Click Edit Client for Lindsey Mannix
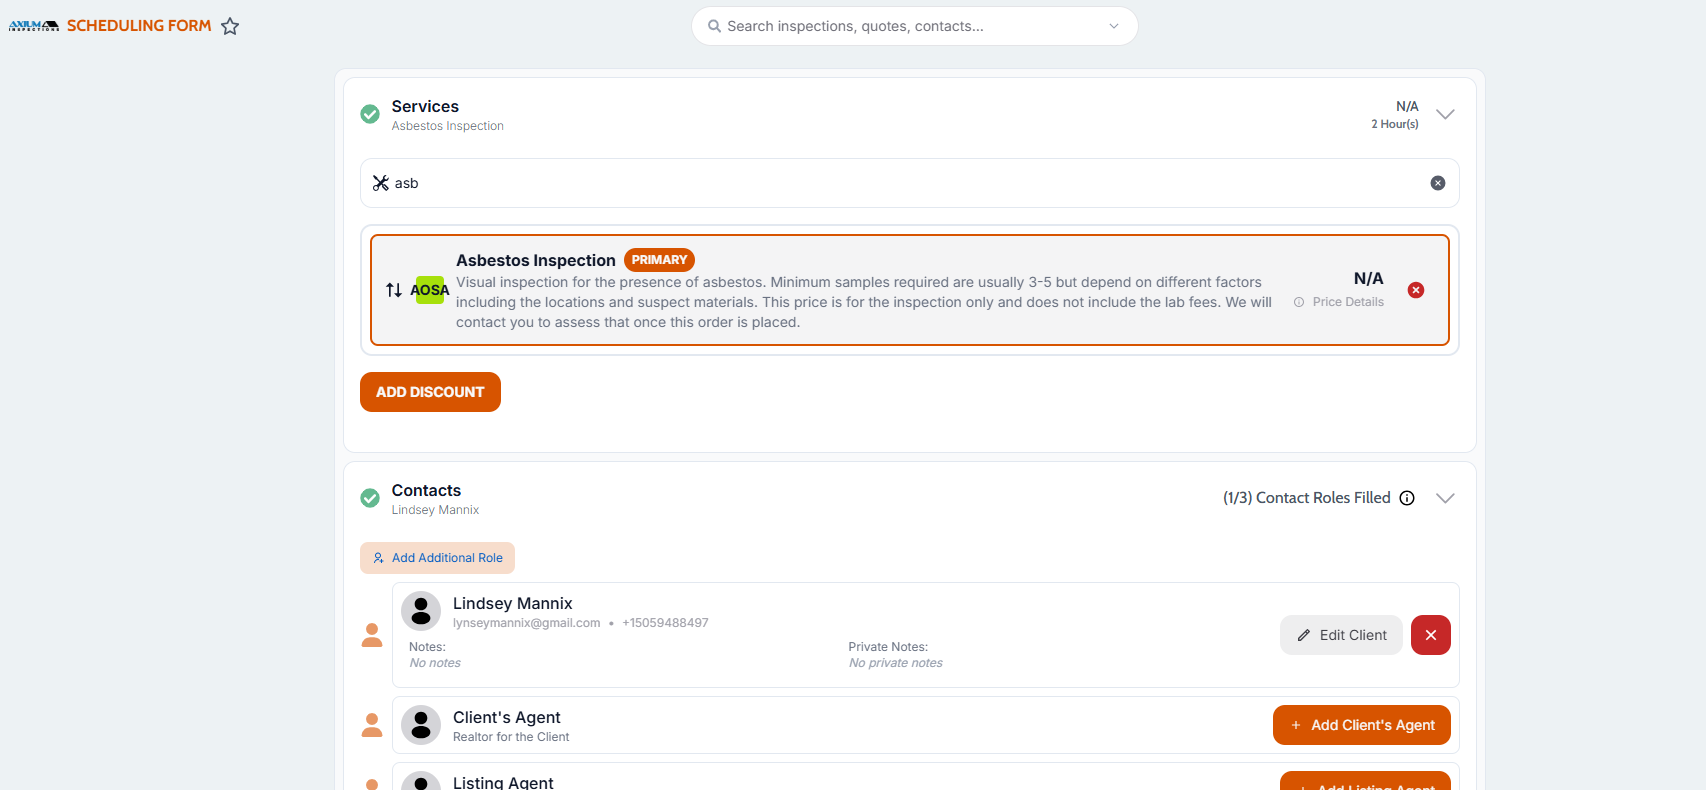Screen dimensions: 1706x790 (x=1341, y=635)
